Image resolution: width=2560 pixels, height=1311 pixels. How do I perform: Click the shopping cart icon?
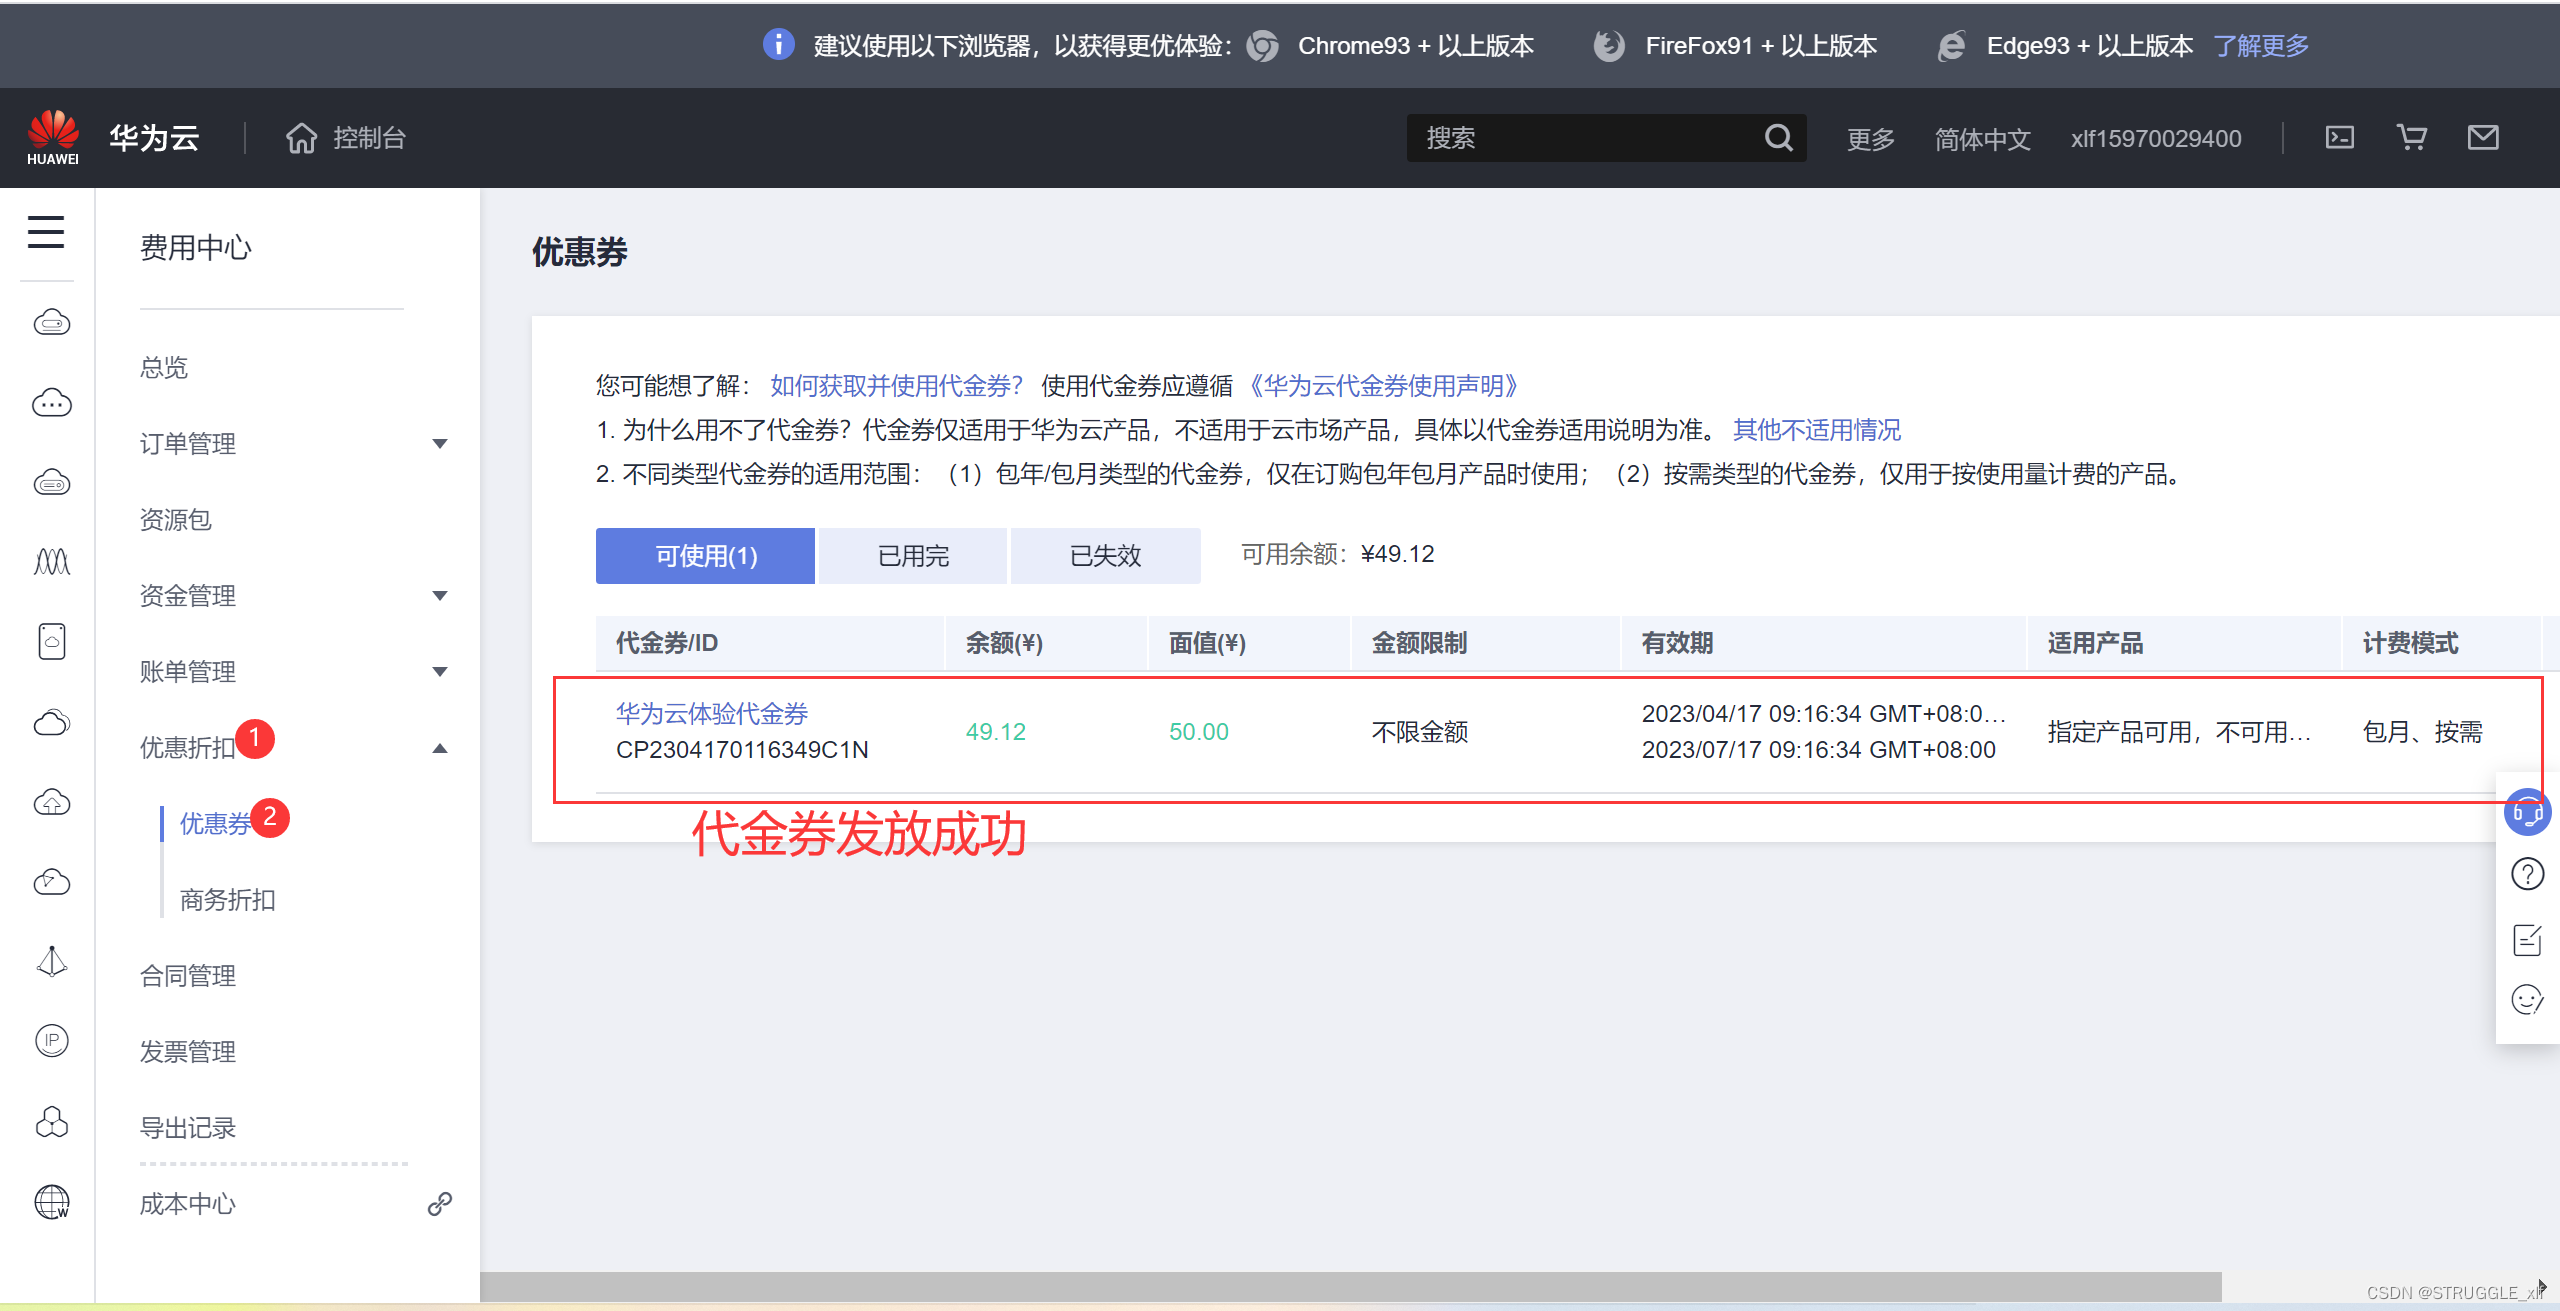pos(2411,137)
